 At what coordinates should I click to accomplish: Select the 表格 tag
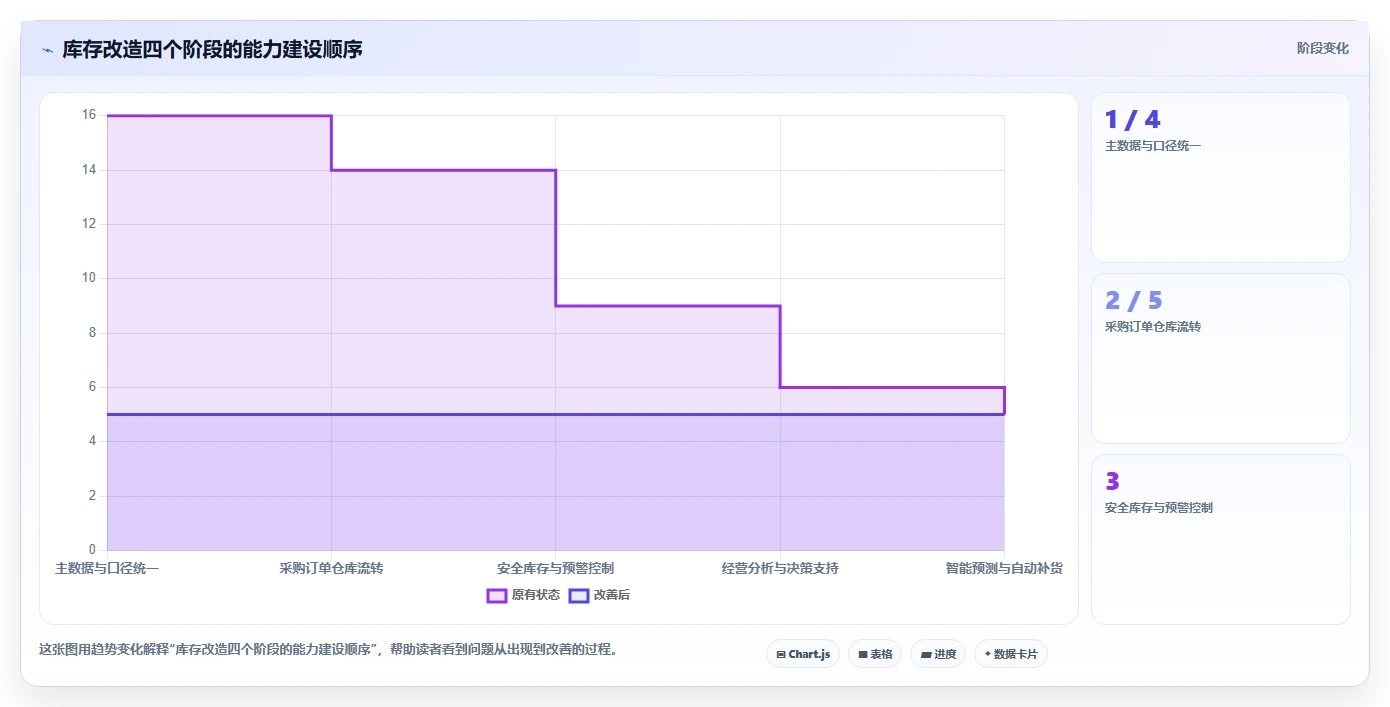(875, 654)
